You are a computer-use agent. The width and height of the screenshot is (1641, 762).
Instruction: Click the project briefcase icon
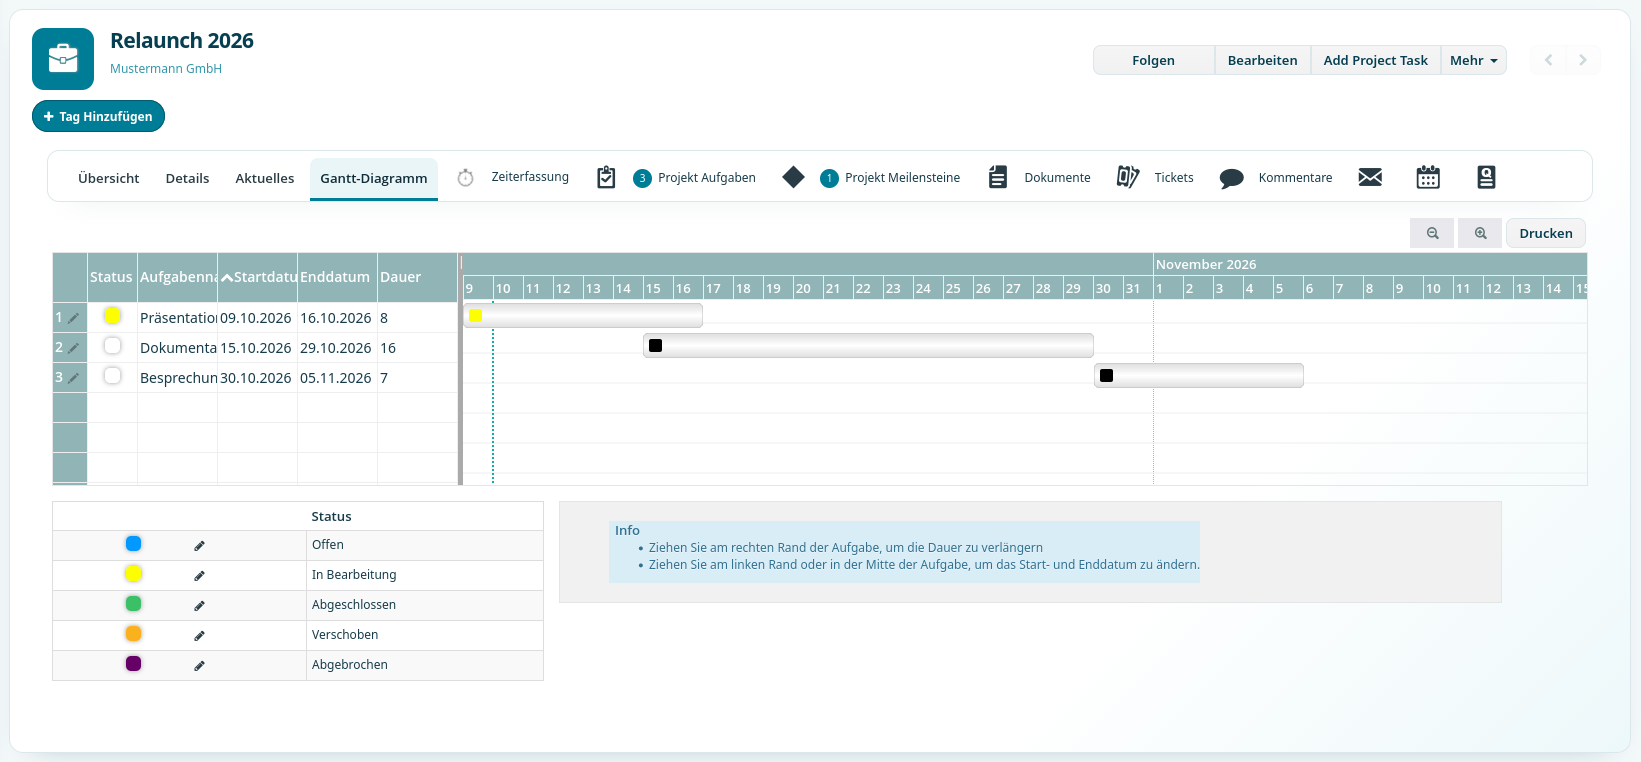point(63,59)
